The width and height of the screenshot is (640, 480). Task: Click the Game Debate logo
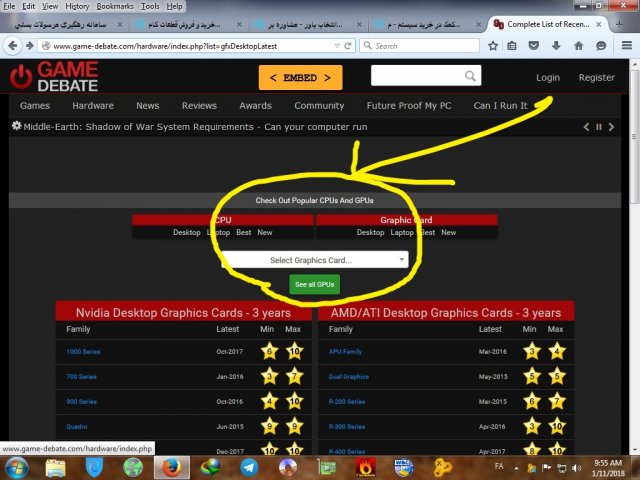(x=55, y=76)
